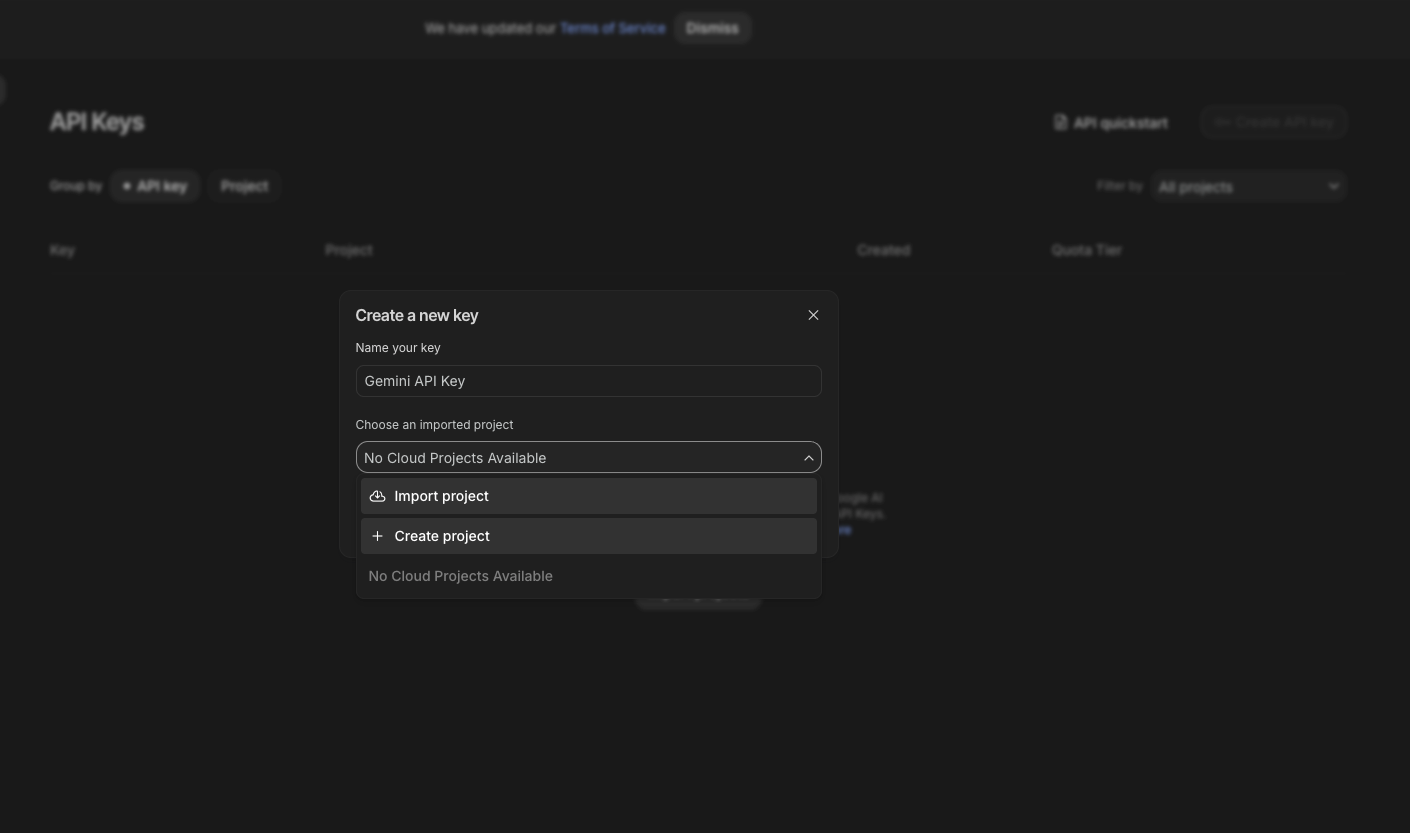Group by Project tab

[x=244, y=186]
